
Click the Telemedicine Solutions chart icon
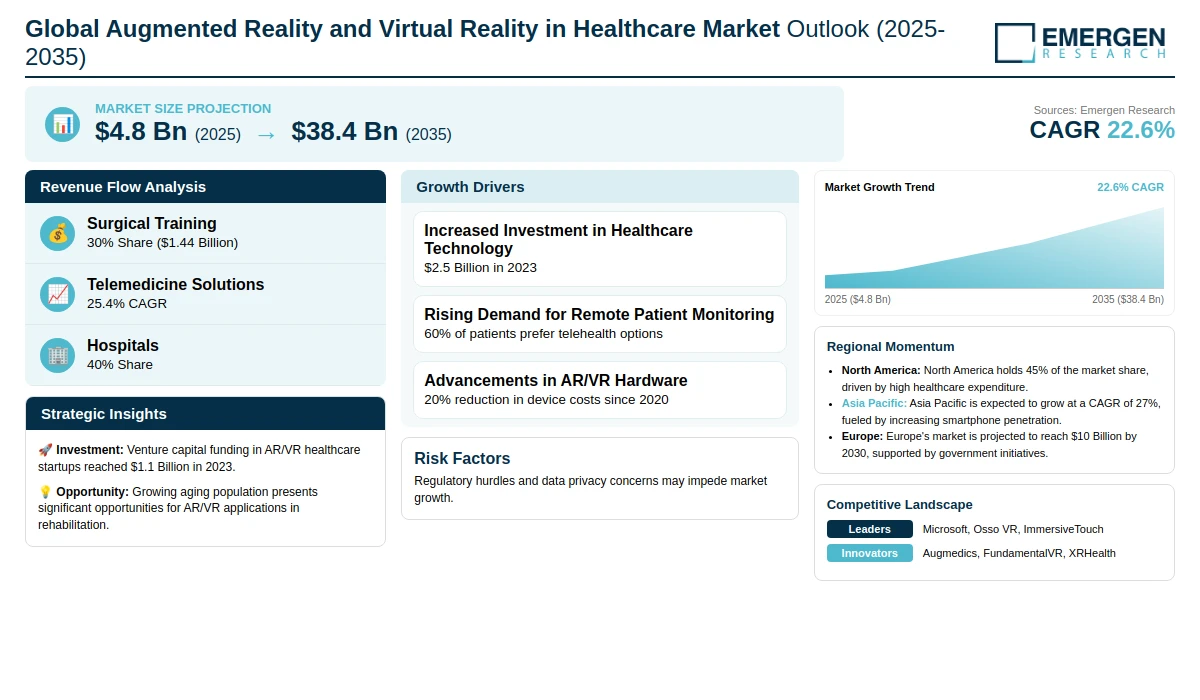point(57,294)
